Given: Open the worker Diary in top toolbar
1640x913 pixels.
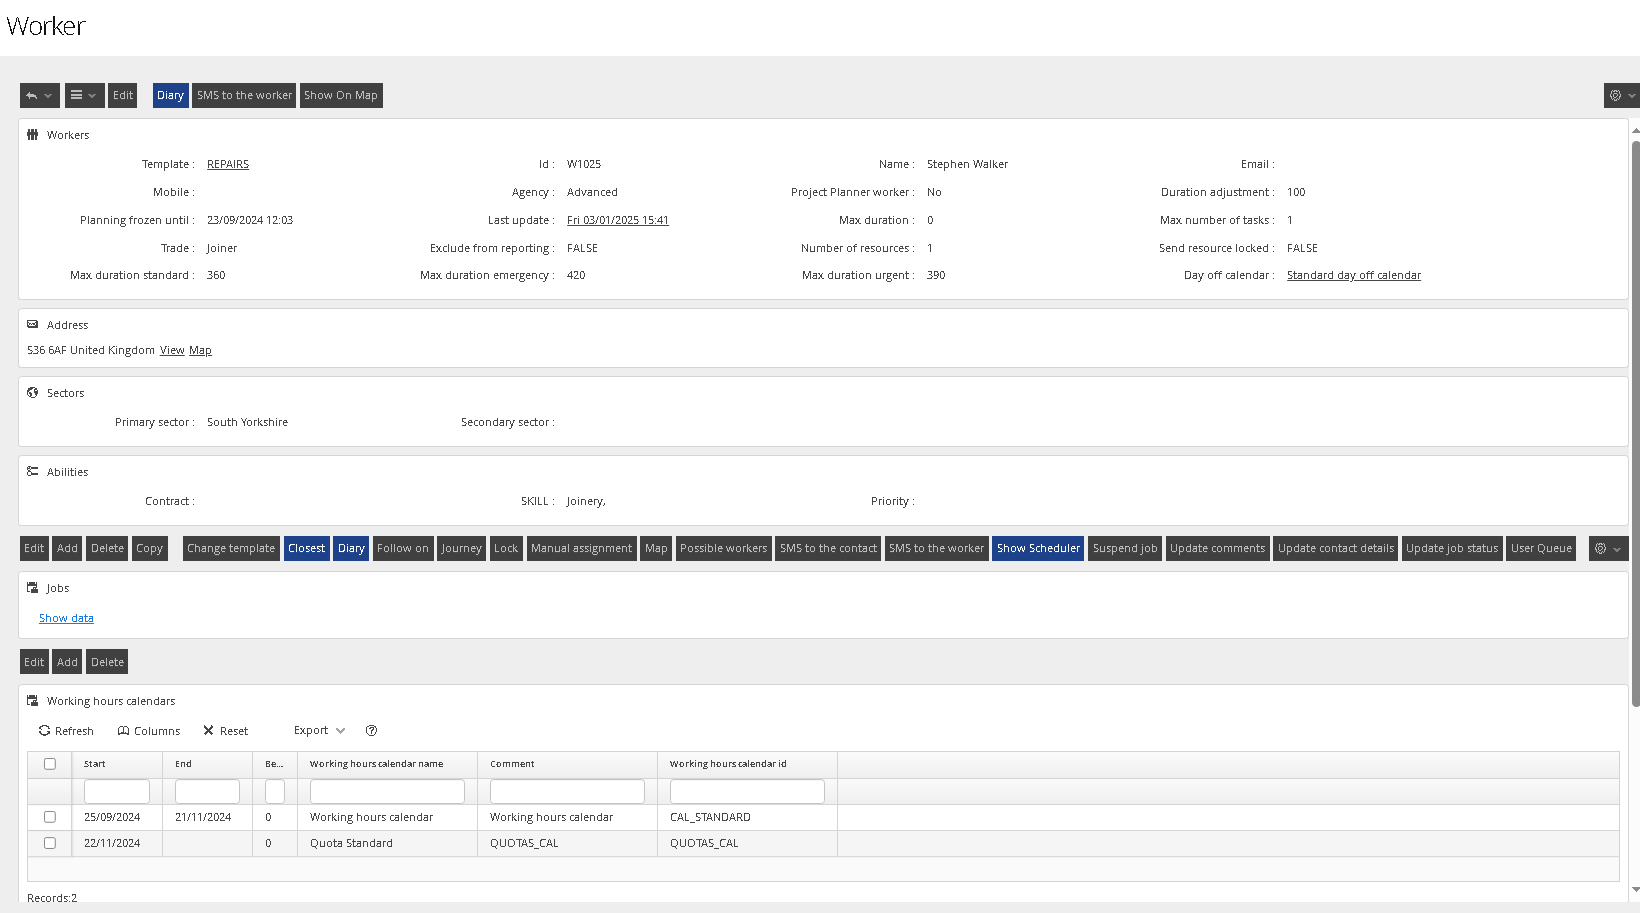Looking at the screenshot, I should point(170,96).
